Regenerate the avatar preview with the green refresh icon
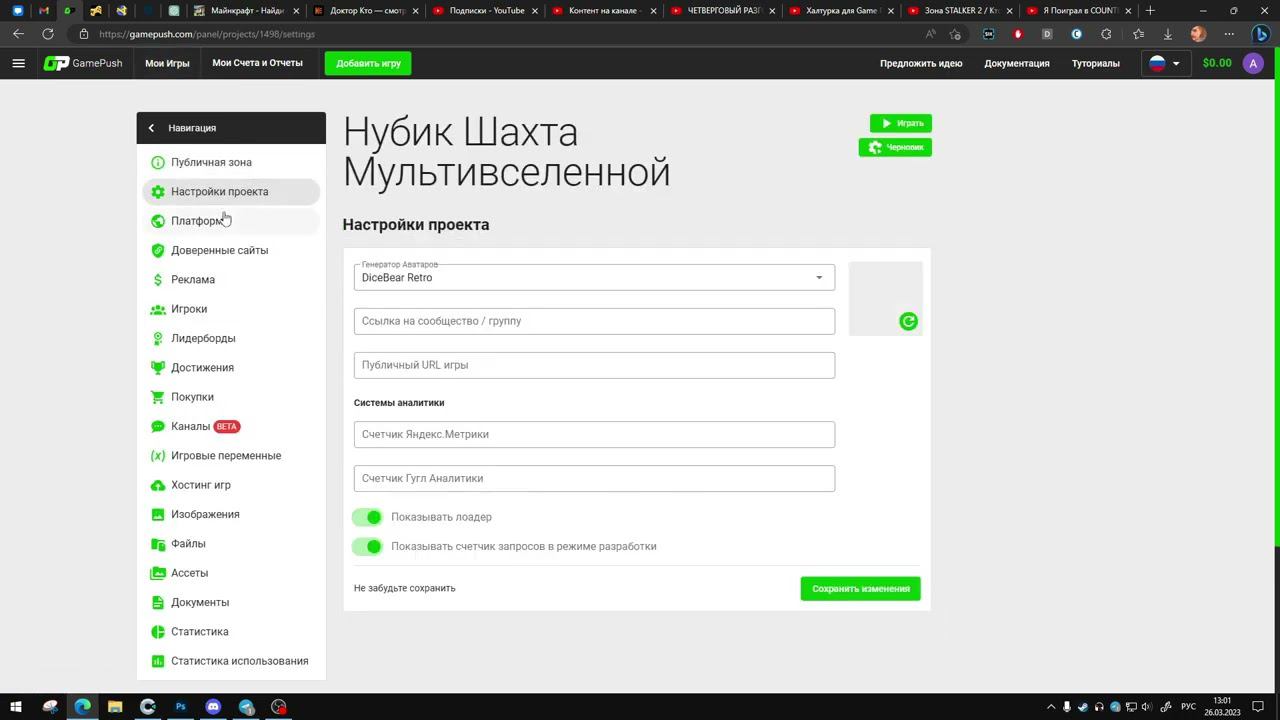Viewport: 1280px width, 720px height. point(908,321)
